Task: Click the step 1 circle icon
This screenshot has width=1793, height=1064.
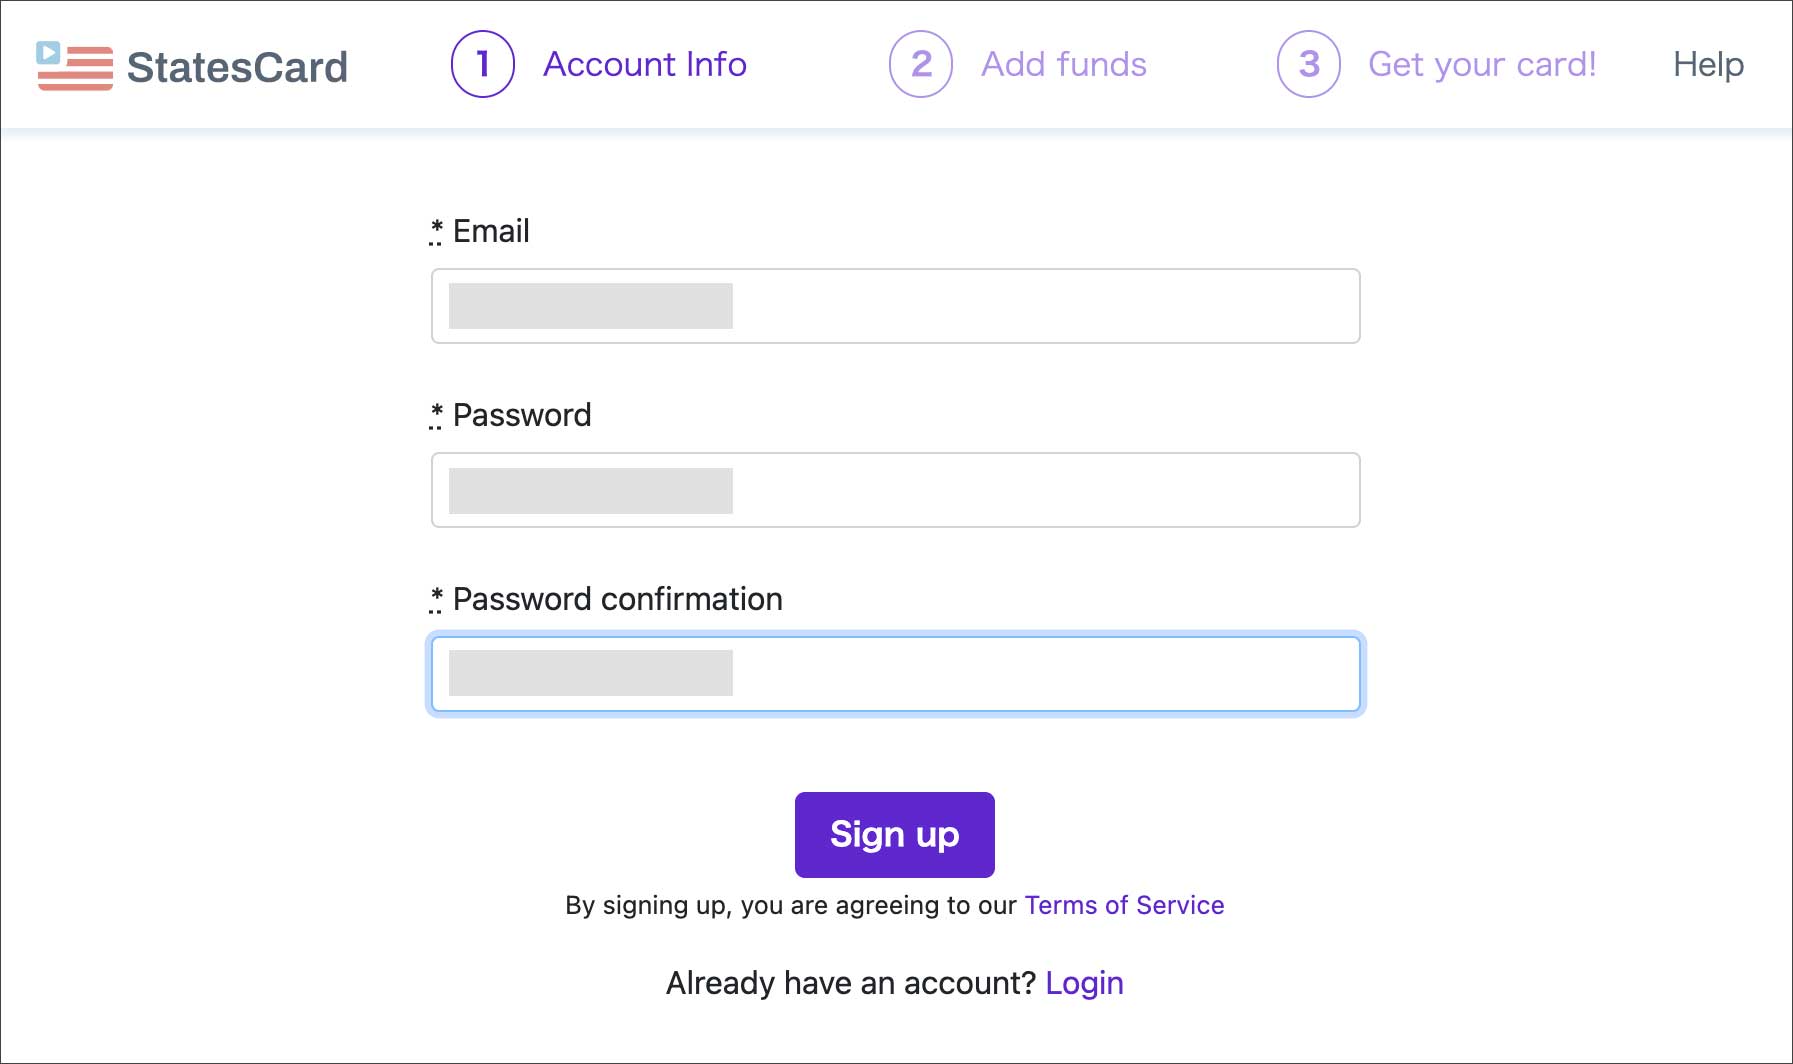Action: (483, 64)
